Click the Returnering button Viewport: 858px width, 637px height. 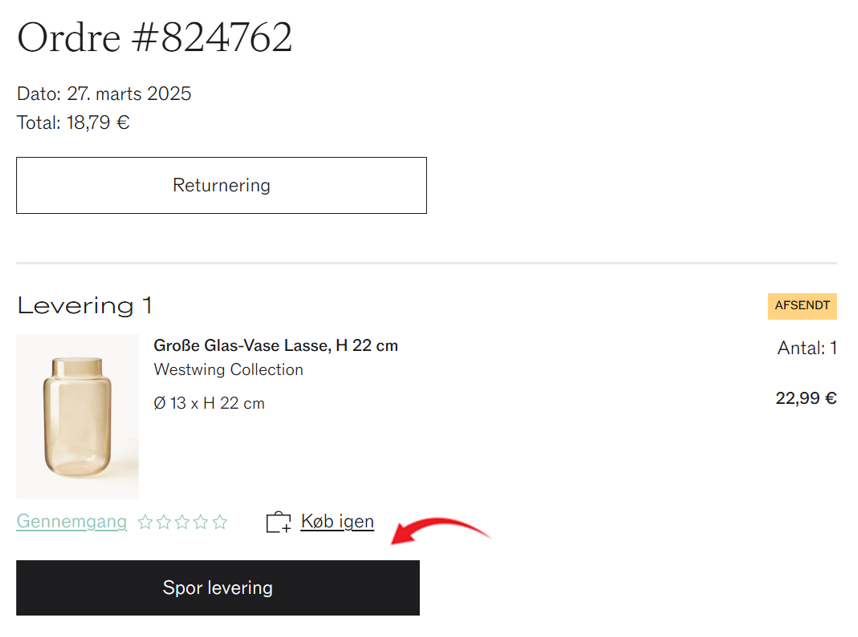(x=221, y=186)
